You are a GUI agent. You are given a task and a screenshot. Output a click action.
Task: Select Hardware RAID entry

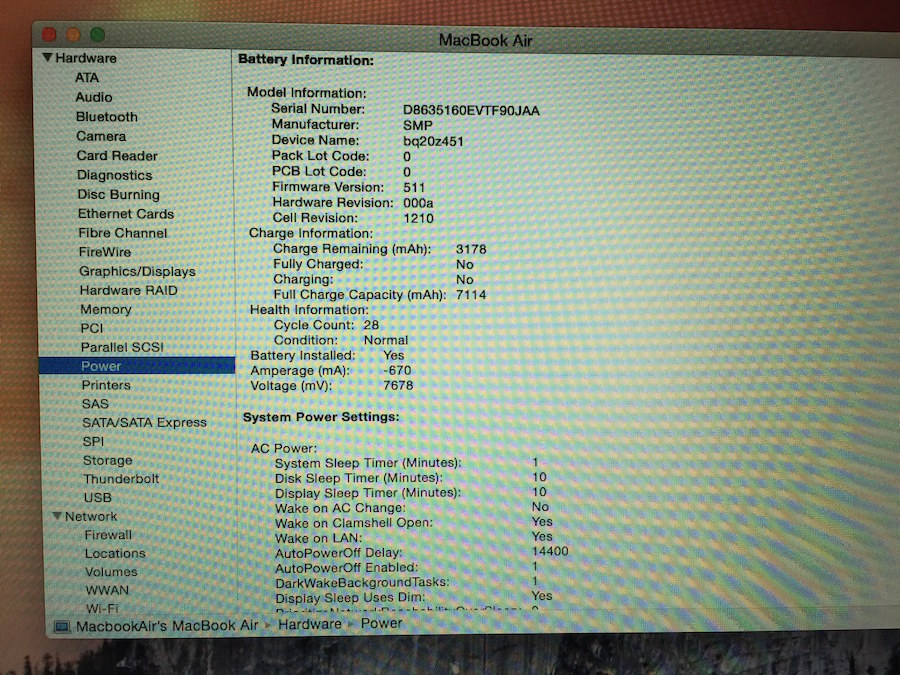[x=129, y=290]
